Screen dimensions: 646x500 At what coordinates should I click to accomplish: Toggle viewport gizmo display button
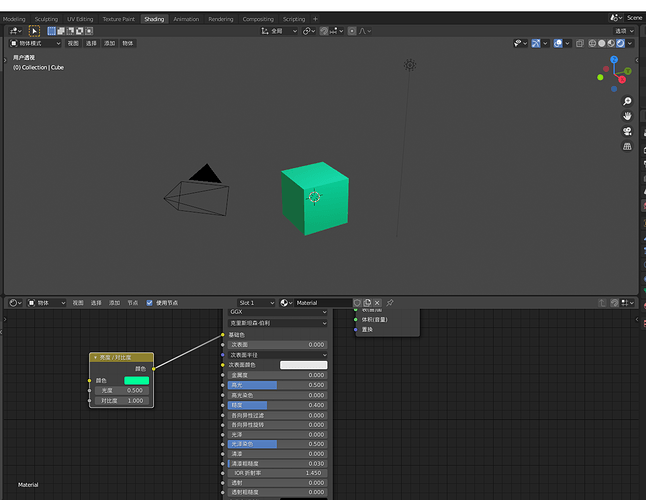(535, 43)
